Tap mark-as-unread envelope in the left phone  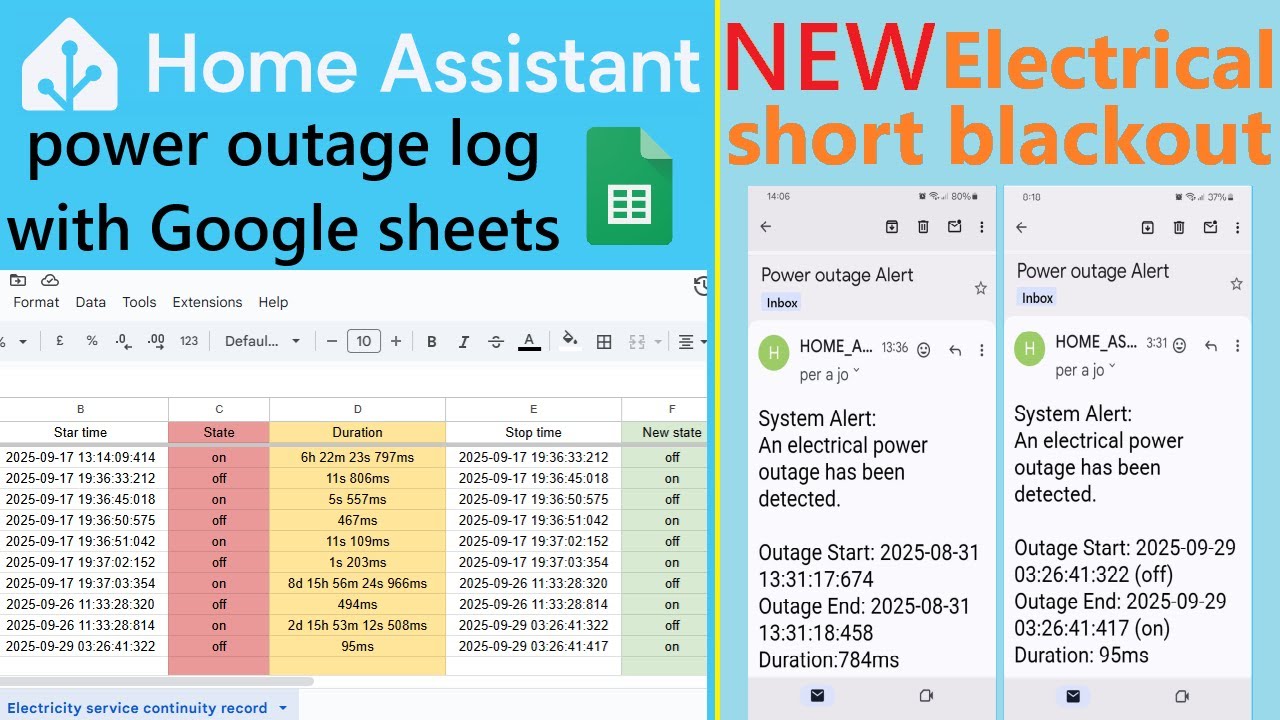(955, 227)
